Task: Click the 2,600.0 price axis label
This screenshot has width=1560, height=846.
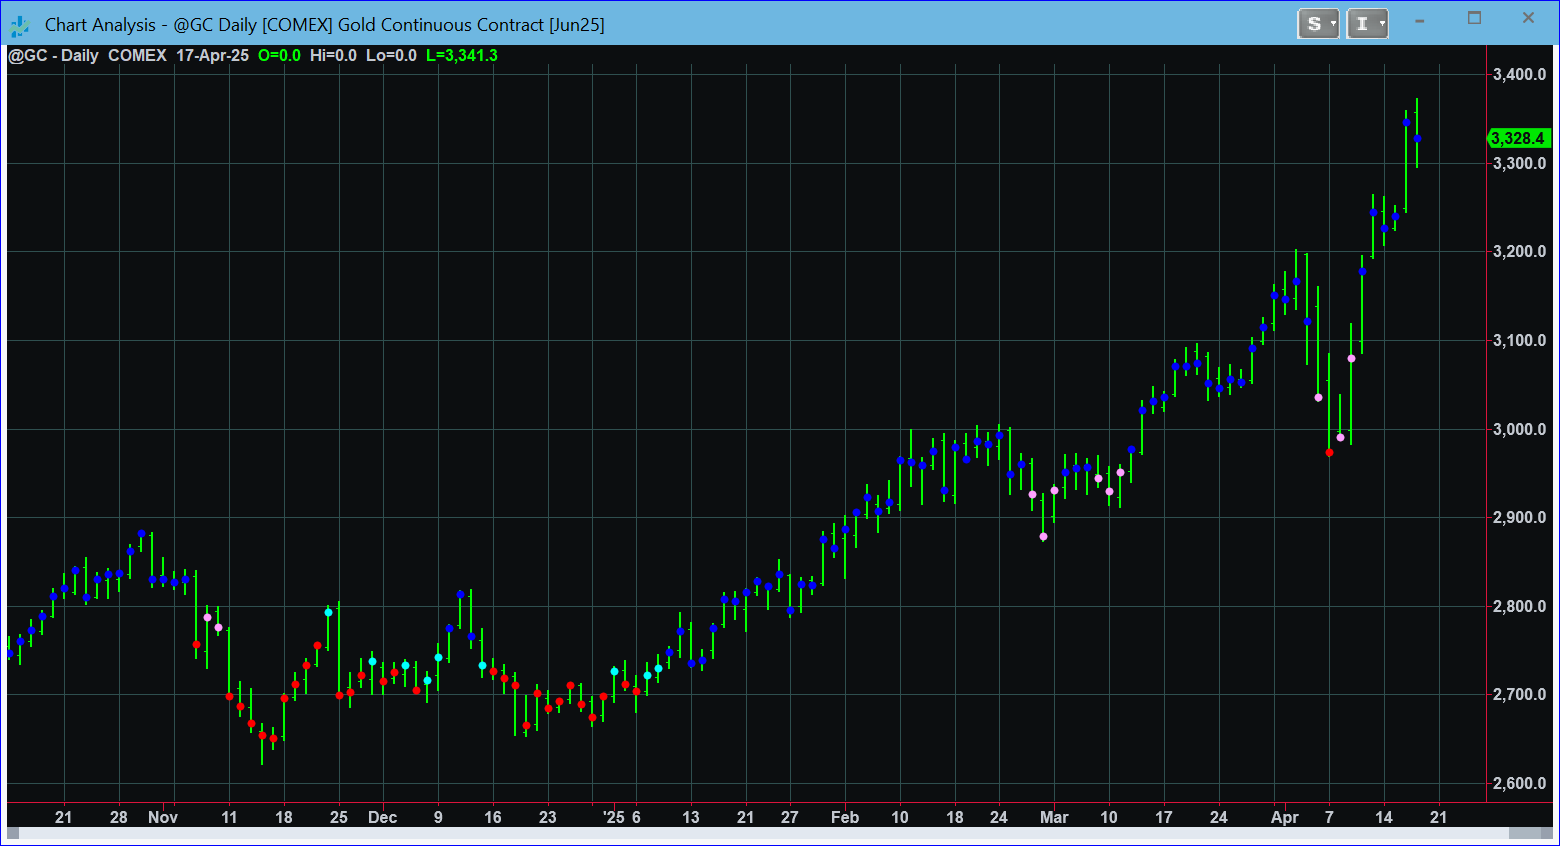Action: coord(1519,783)
